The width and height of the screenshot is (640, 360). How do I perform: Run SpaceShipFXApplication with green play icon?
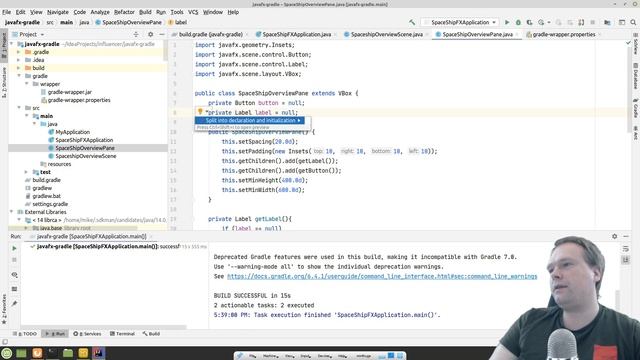507,22
